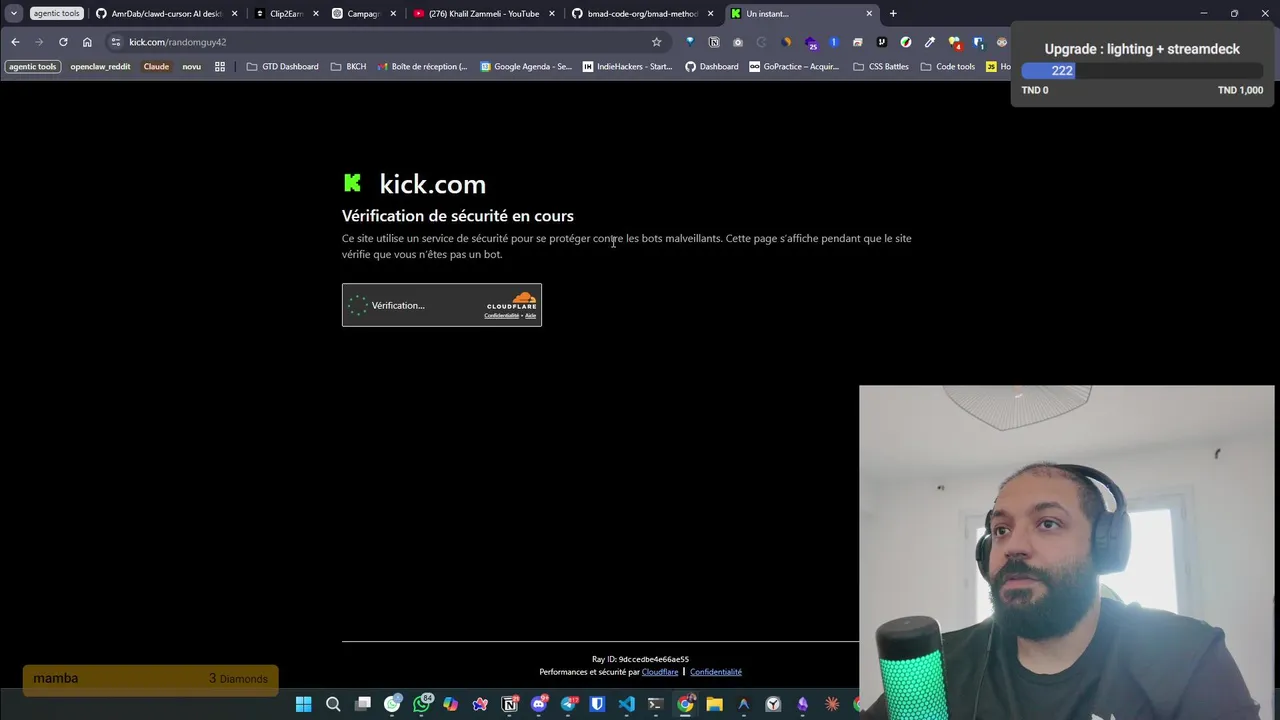Open Visual Studio Code from the taskbar

pos(626,704)
